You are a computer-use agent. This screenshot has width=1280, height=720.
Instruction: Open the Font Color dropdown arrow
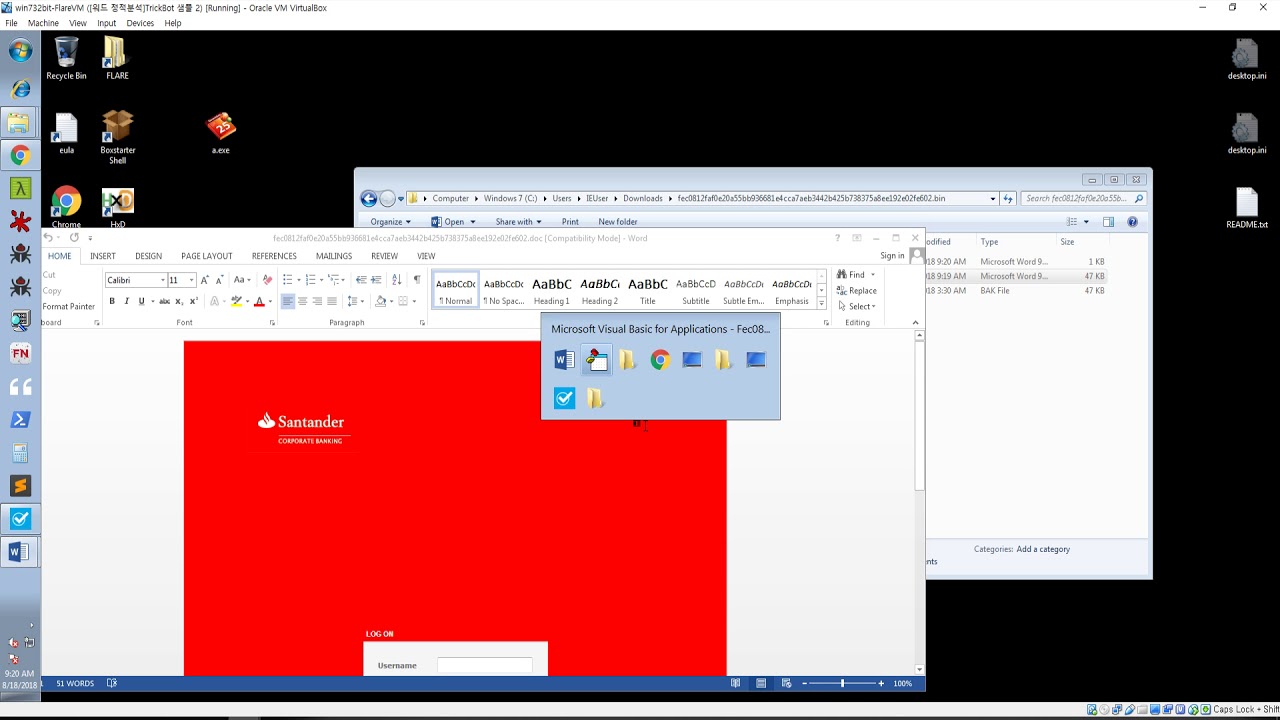(x=270, y=301)
